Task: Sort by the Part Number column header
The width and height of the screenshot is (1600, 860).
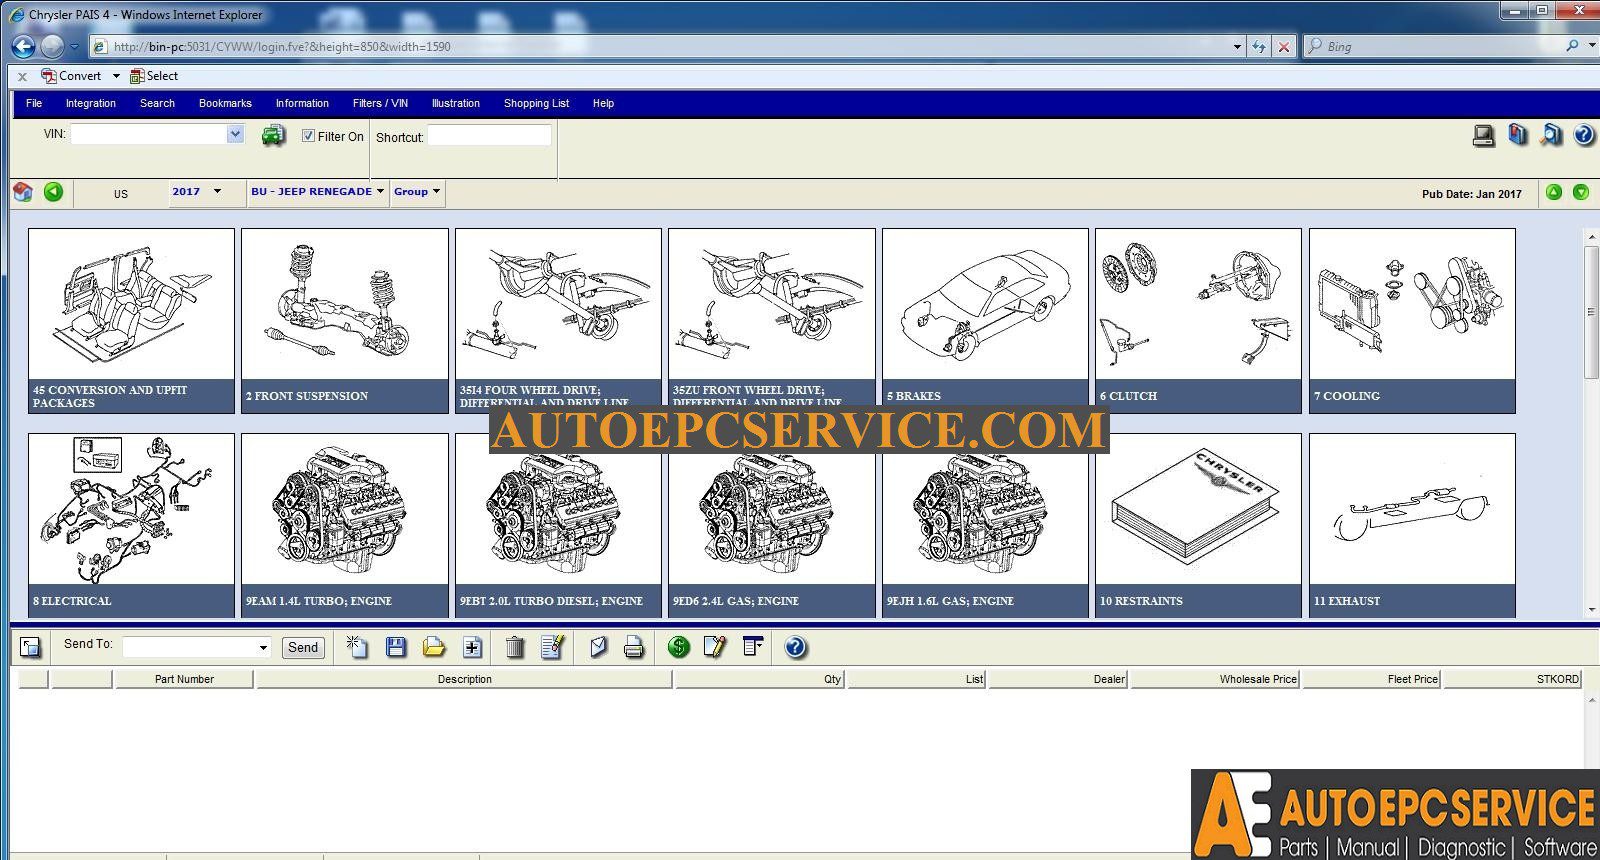Action: click(184, 679)
